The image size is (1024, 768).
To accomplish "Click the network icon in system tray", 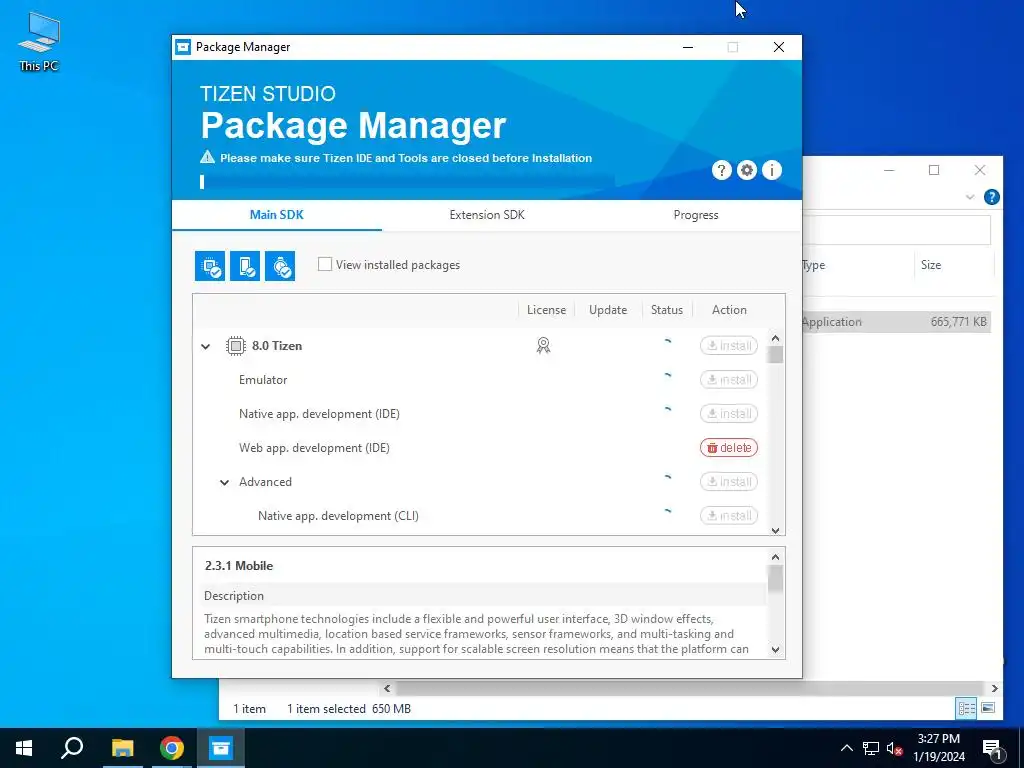I will (871, 748).
